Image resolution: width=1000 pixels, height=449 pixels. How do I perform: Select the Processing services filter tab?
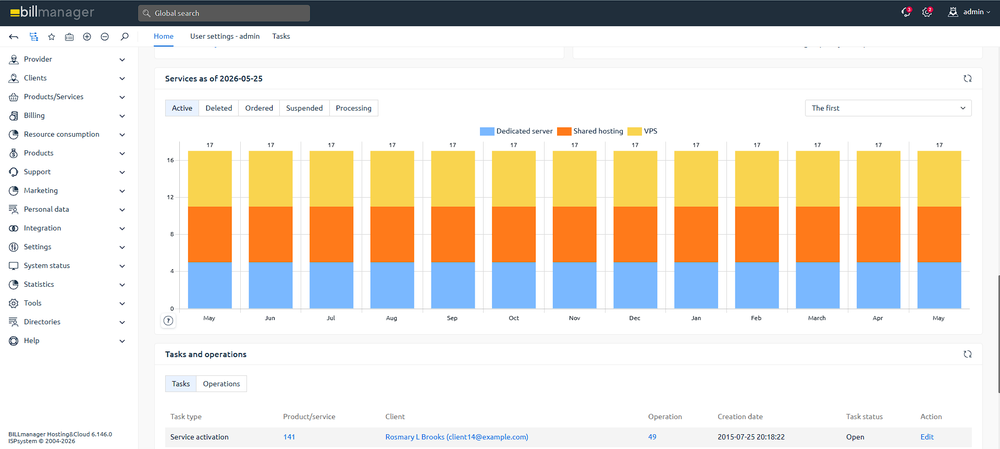click(x=353, y=108)
